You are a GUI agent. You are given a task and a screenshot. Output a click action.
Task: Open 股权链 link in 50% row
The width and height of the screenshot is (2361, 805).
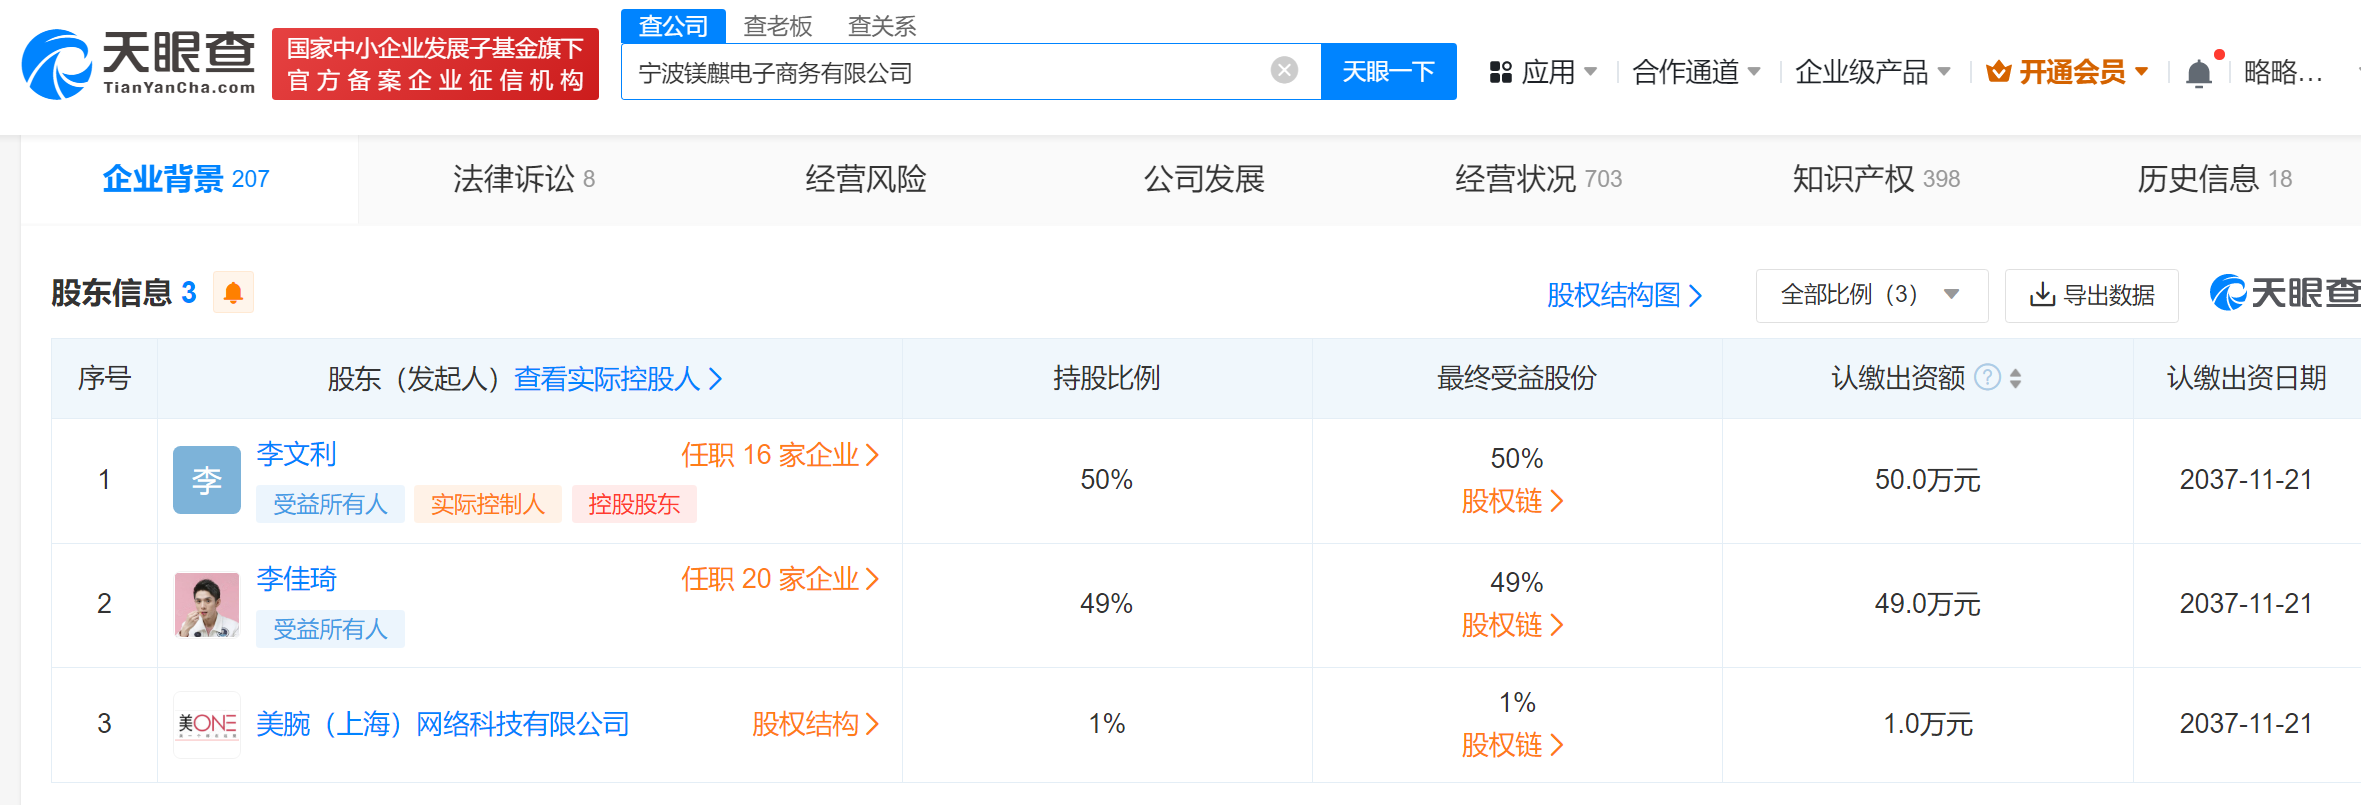click(1512, 501)
